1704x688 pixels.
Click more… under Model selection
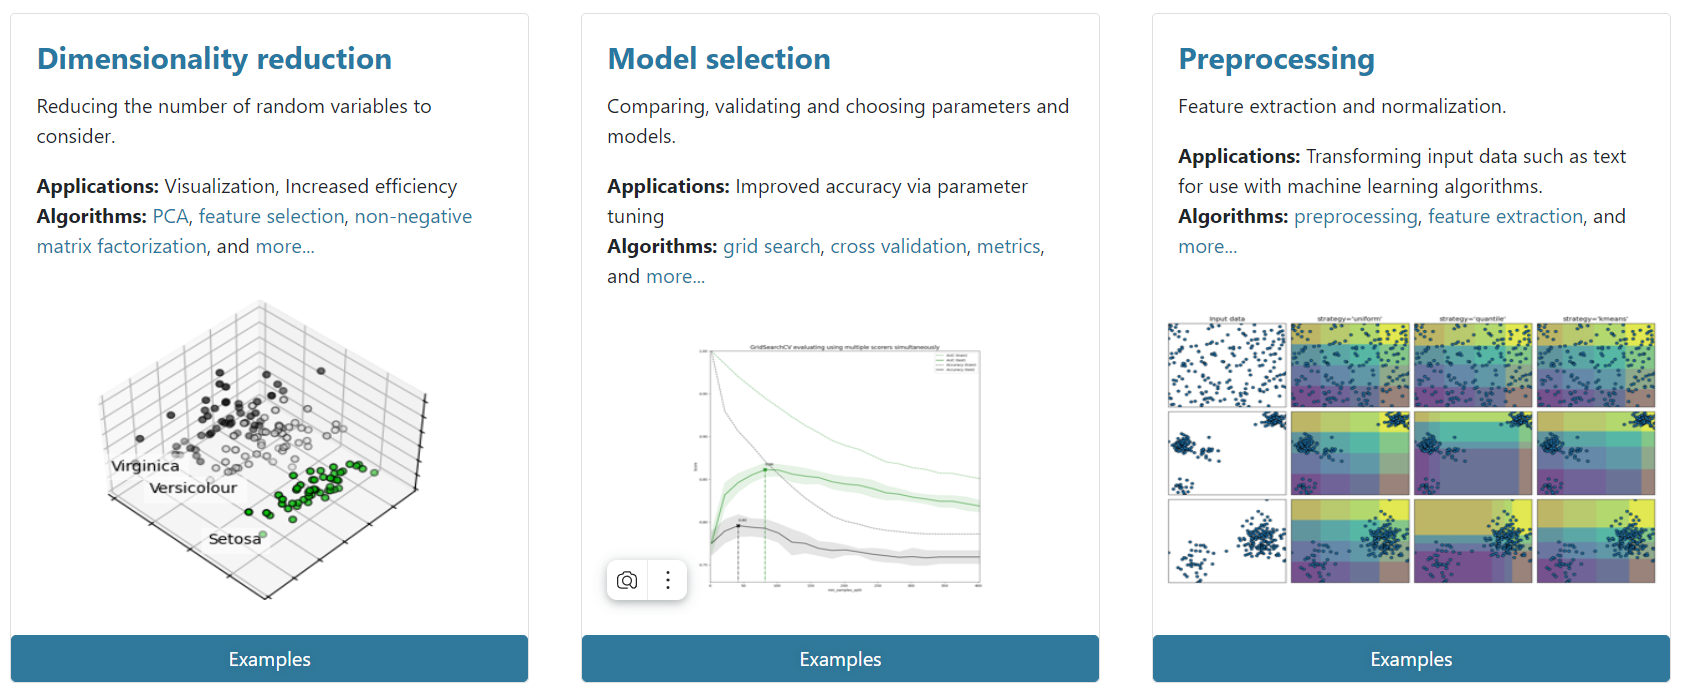tap(675, 276)
